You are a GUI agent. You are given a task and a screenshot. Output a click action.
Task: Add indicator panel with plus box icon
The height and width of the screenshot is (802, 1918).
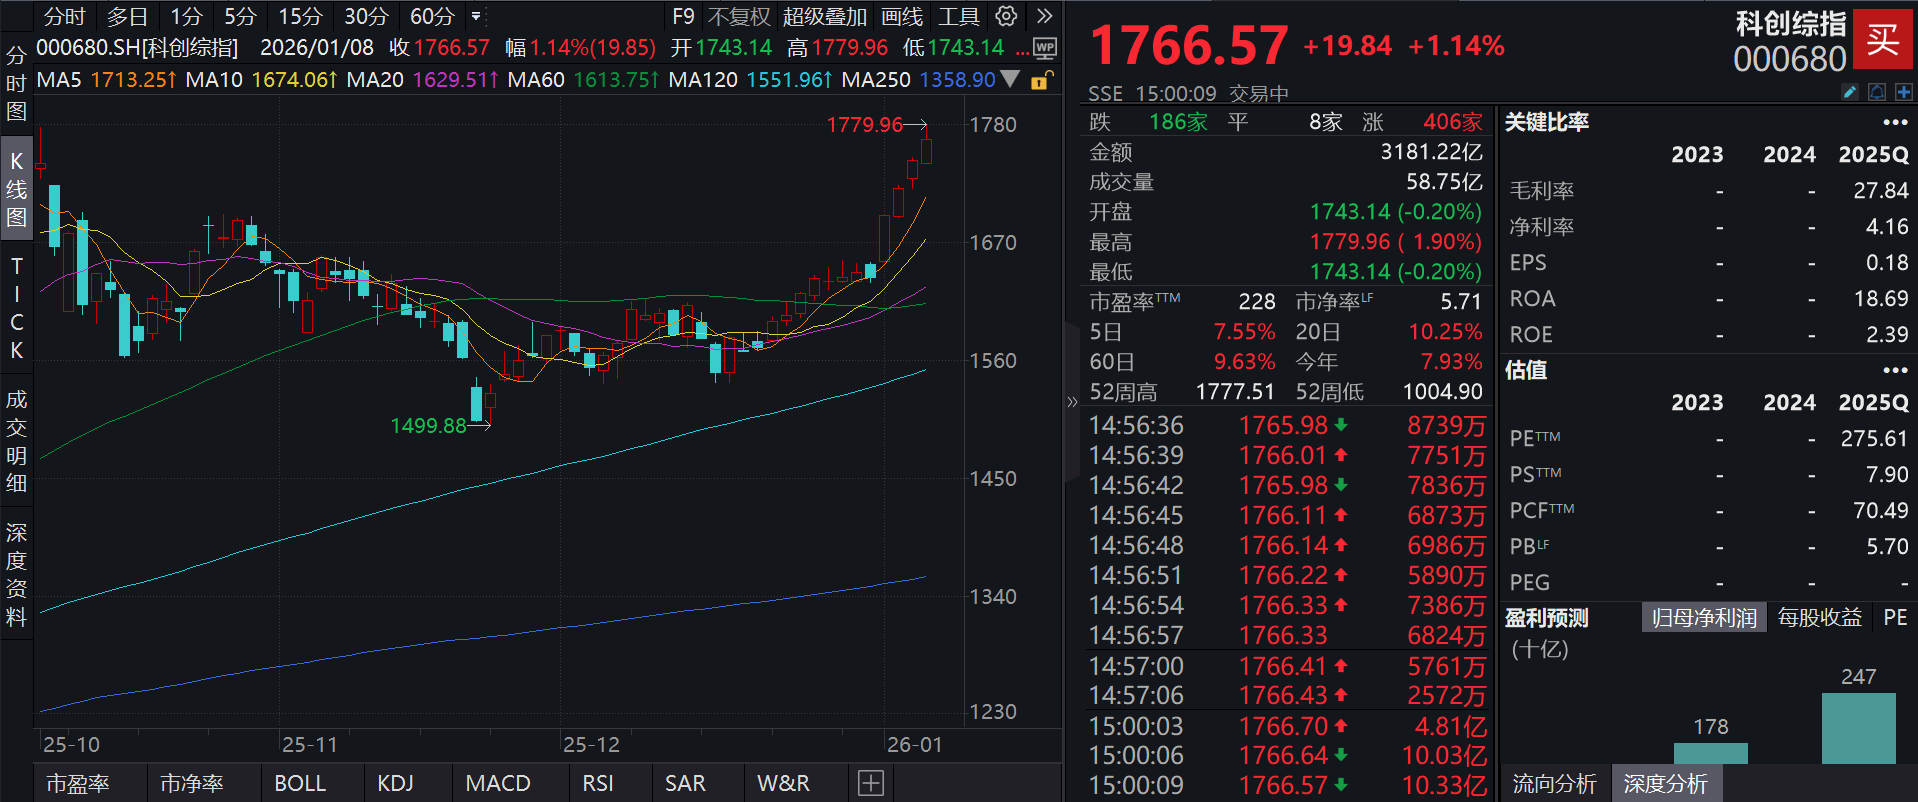coord(870,783)
